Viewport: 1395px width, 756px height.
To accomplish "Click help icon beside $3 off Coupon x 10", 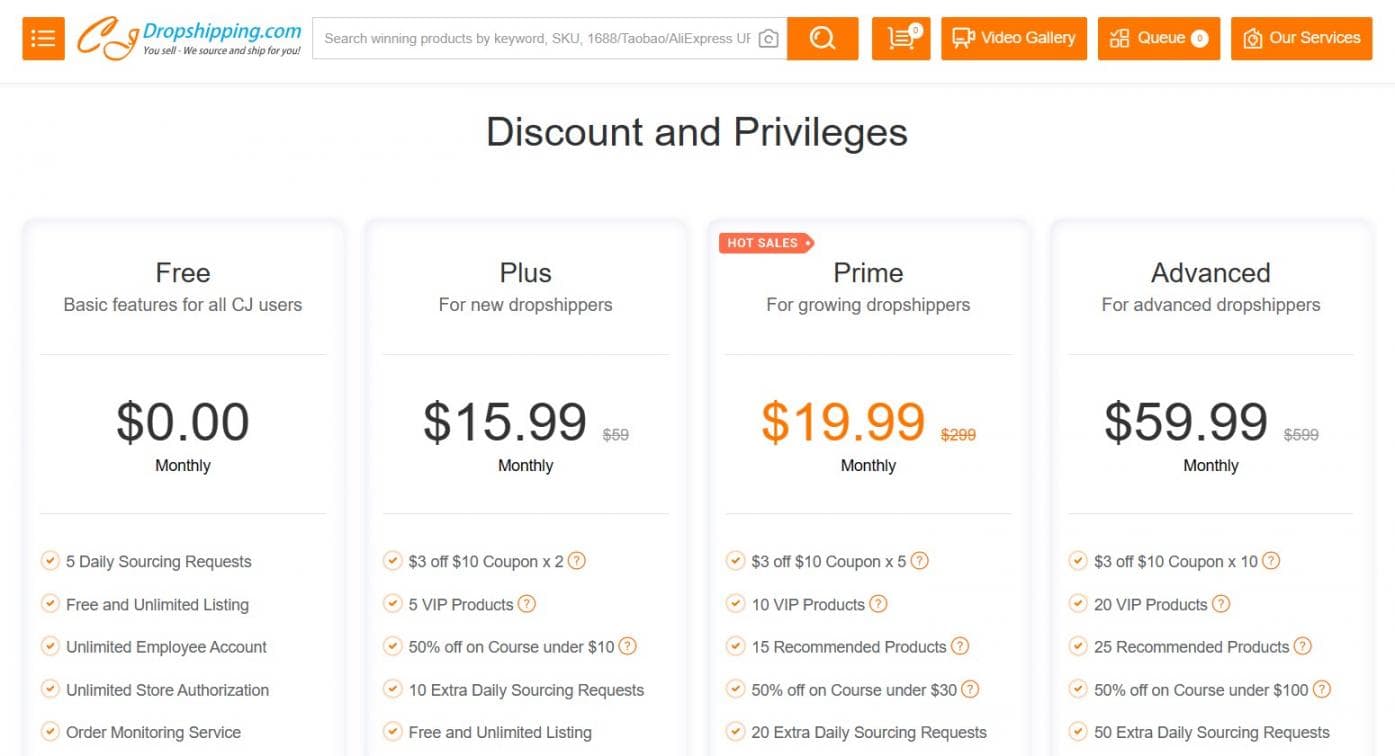I will 1270,561.
